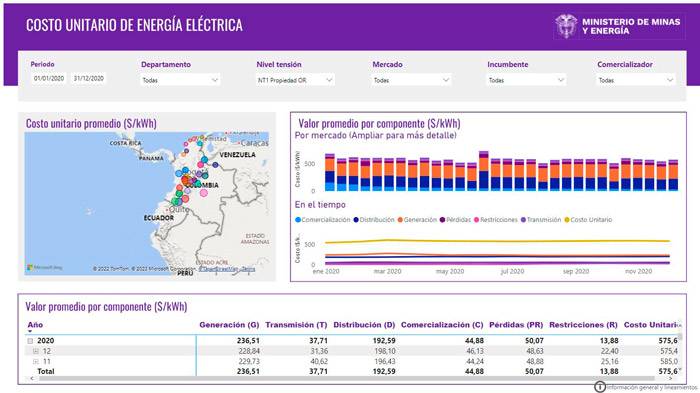Screen dimensions: 700x393
Task: Open the Nivel tensión dropdown
Action: [295, 80]
